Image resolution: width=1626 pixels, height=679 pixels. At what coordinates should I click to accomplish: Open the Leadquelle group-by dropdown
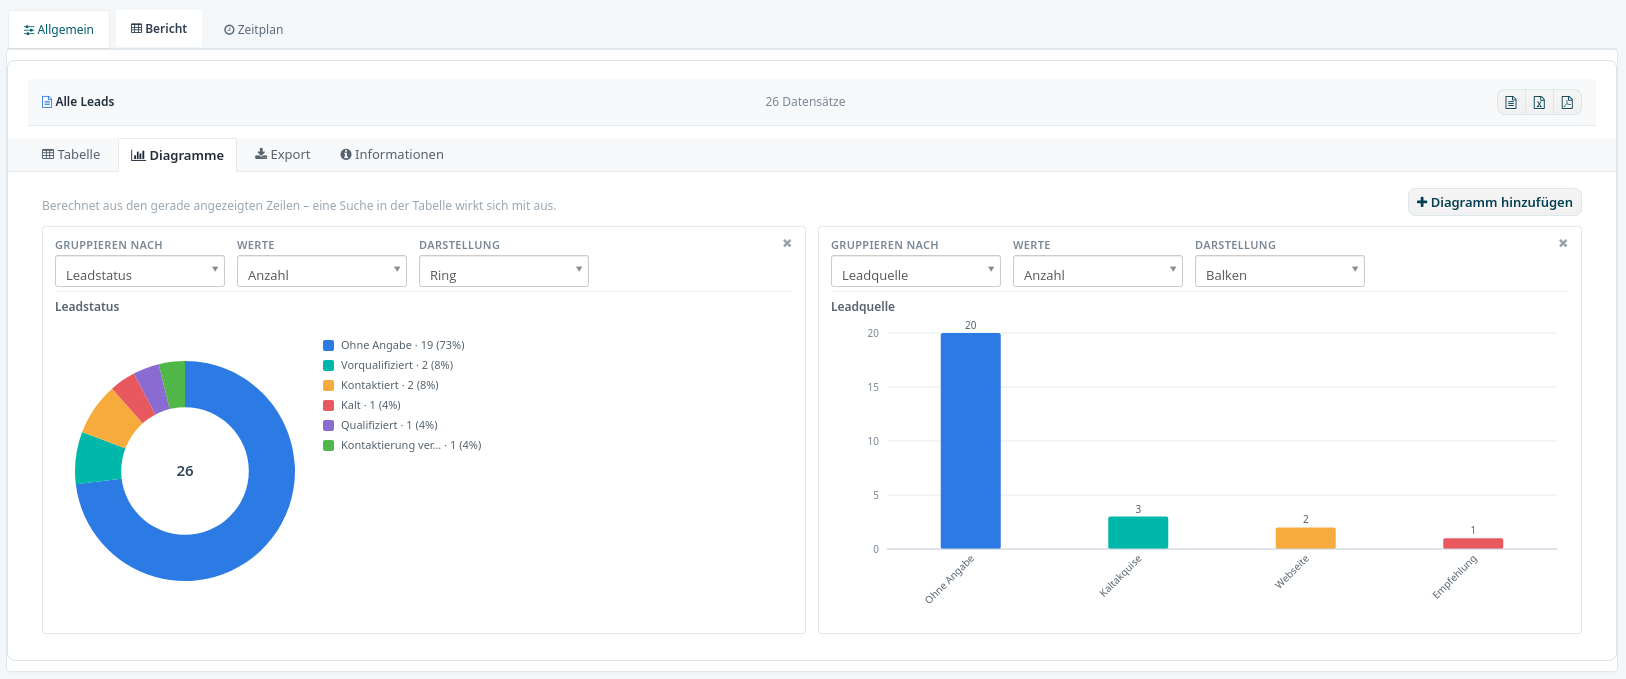click(x=916, y=271)
